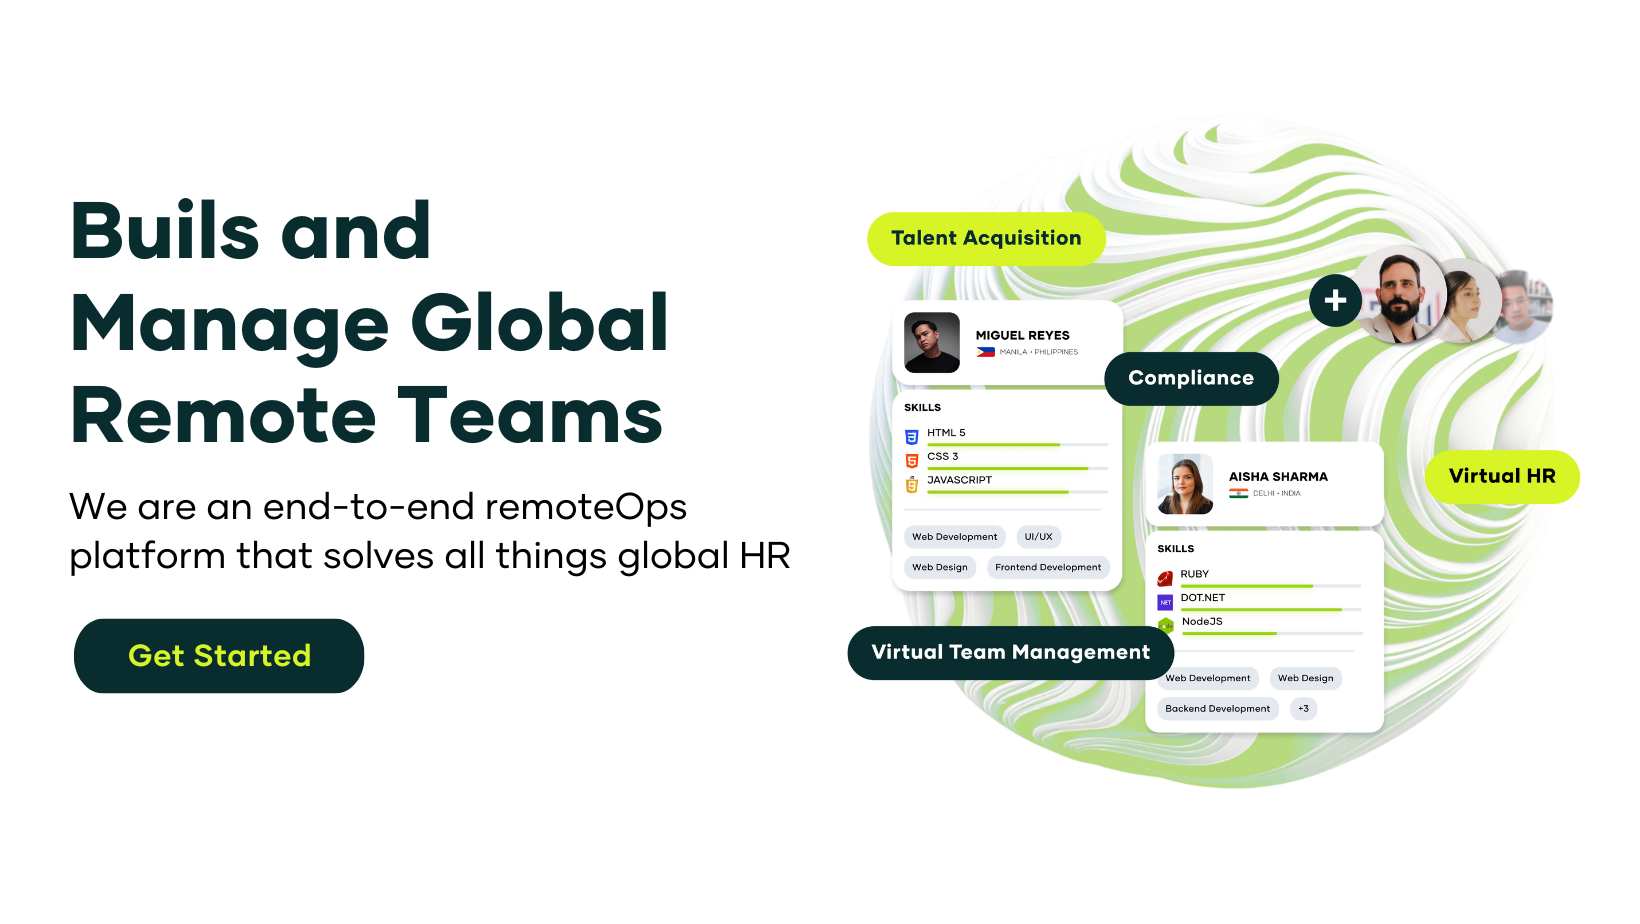Viewport: 1640px width, 924px height.
Task: Click the CSS 3 badge icon
Action: 911,458
